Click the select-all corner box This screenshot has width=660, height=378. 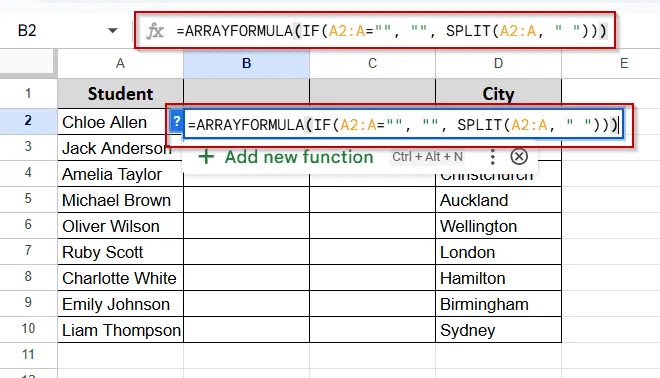tap(28, 64)
